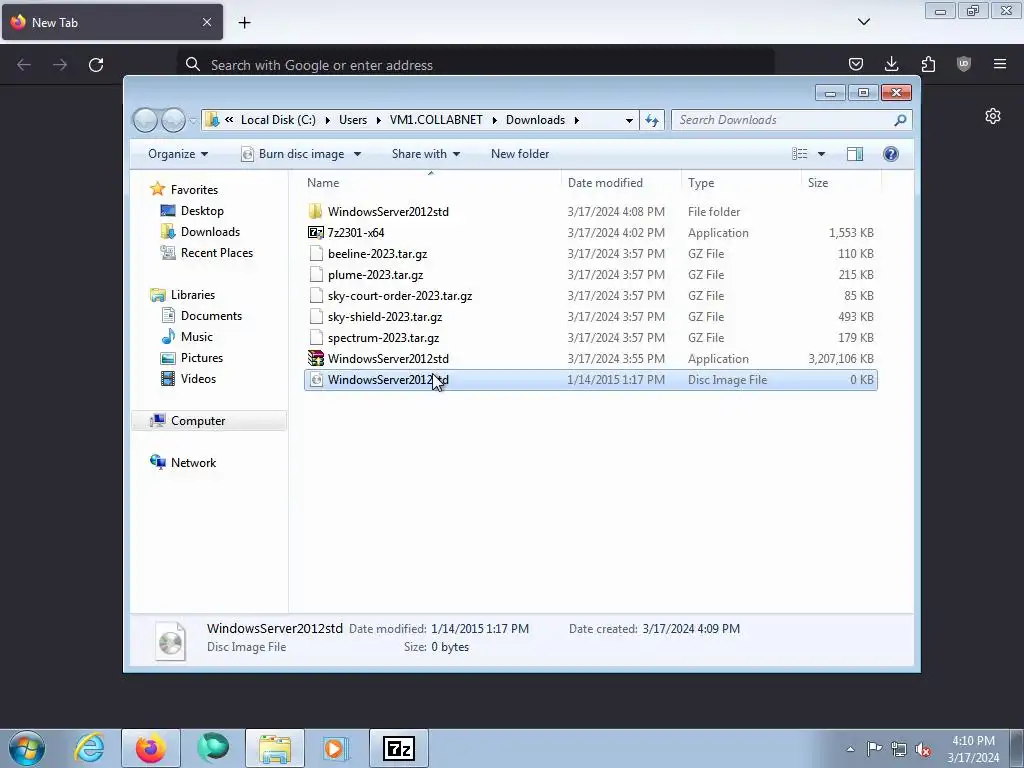Sort by the Type column header
This screenshot has height=768, width=1024.
point(741,183)
